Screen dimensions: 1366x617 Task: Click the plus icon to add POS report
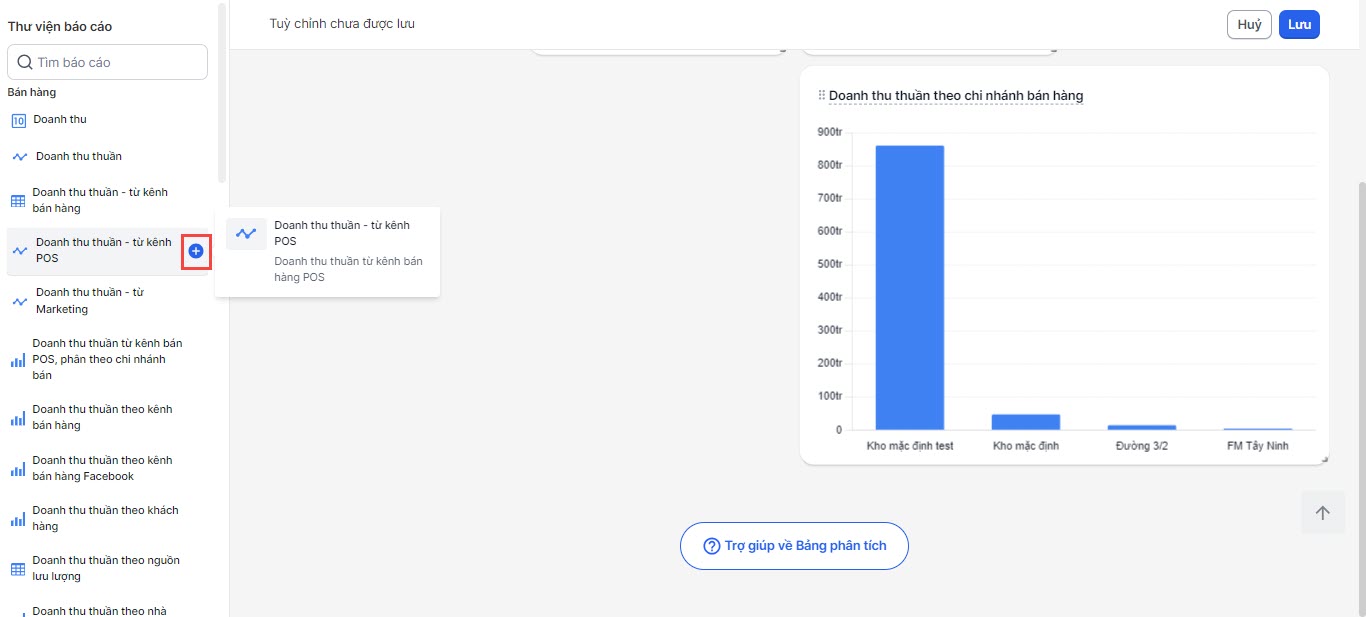coord(196,251)
